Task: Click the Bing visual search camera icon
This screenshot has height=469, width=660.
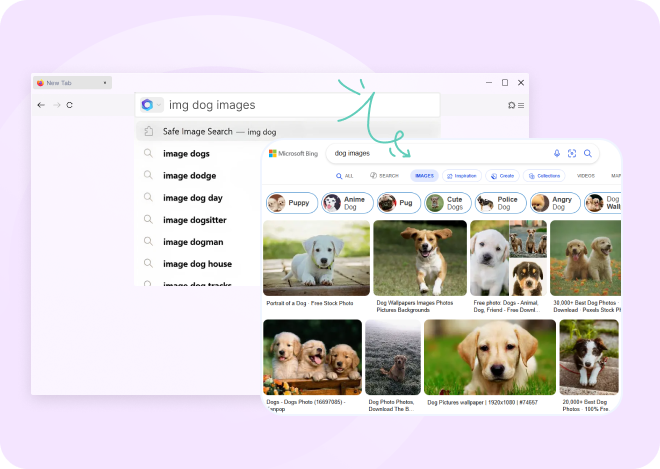Action: (572, 153)
